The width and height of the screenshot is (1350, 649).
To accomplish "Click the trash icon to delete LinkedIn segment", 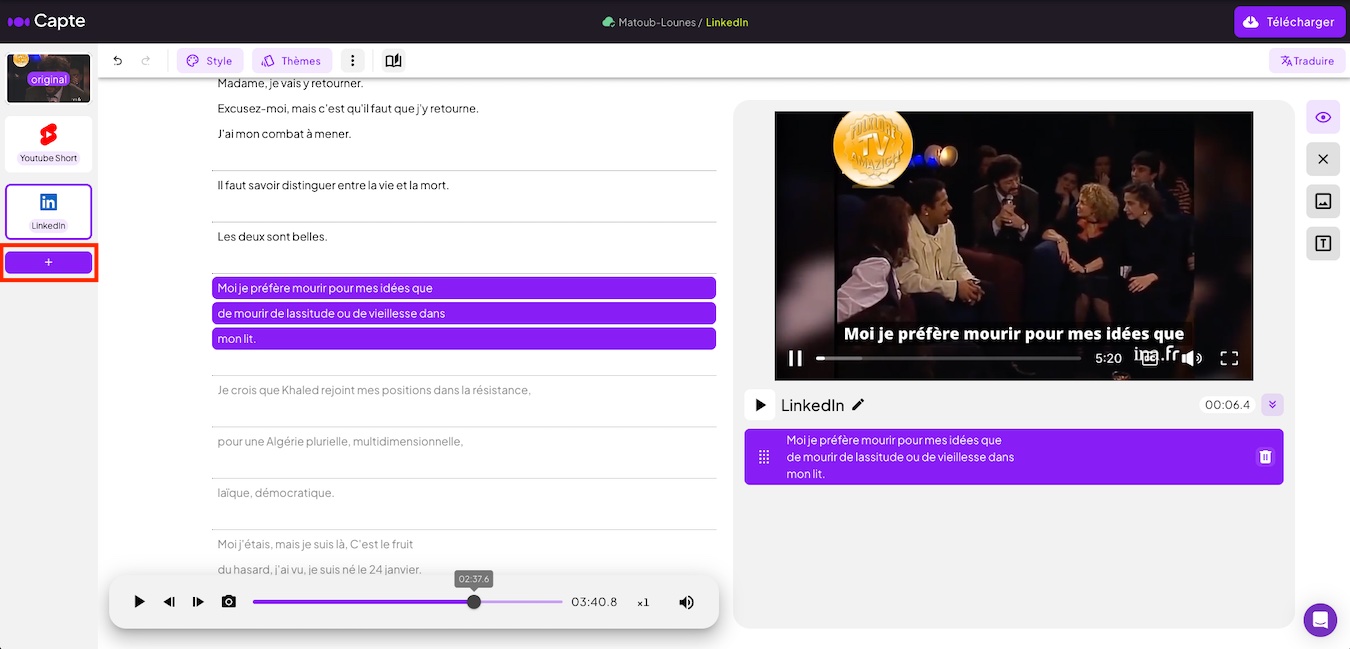I will pyautogui.click(x=1265, y=457).
